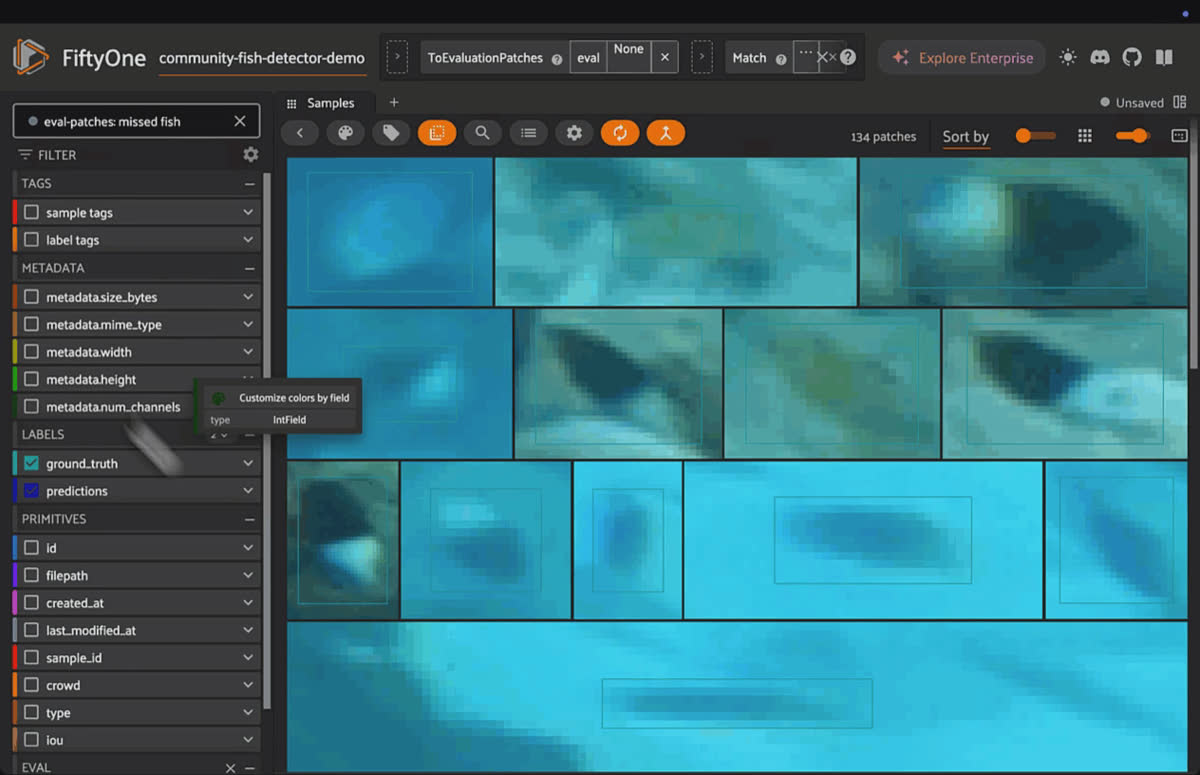Toggle the predictions checkbox
This screenshot has width=1200, height=775.
(x=31, y=491)
